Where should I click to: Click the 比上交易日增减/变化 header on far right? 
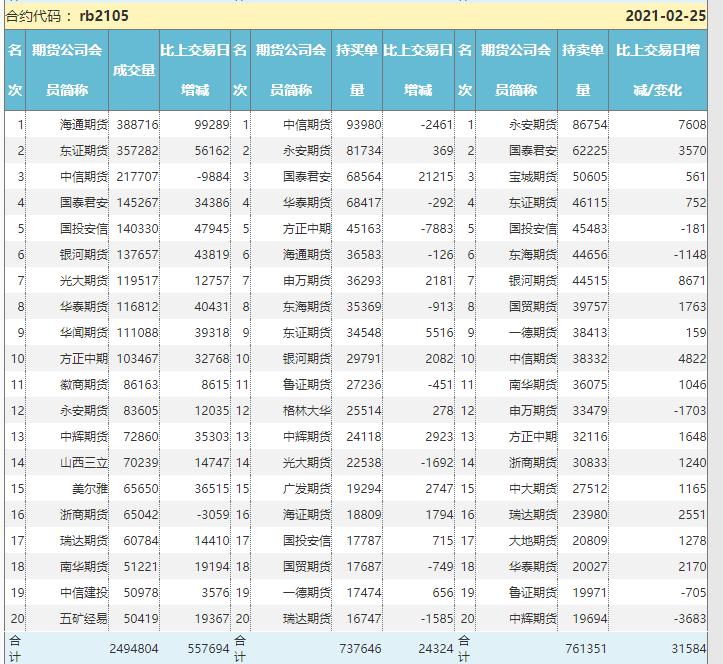tap(658, 70)
